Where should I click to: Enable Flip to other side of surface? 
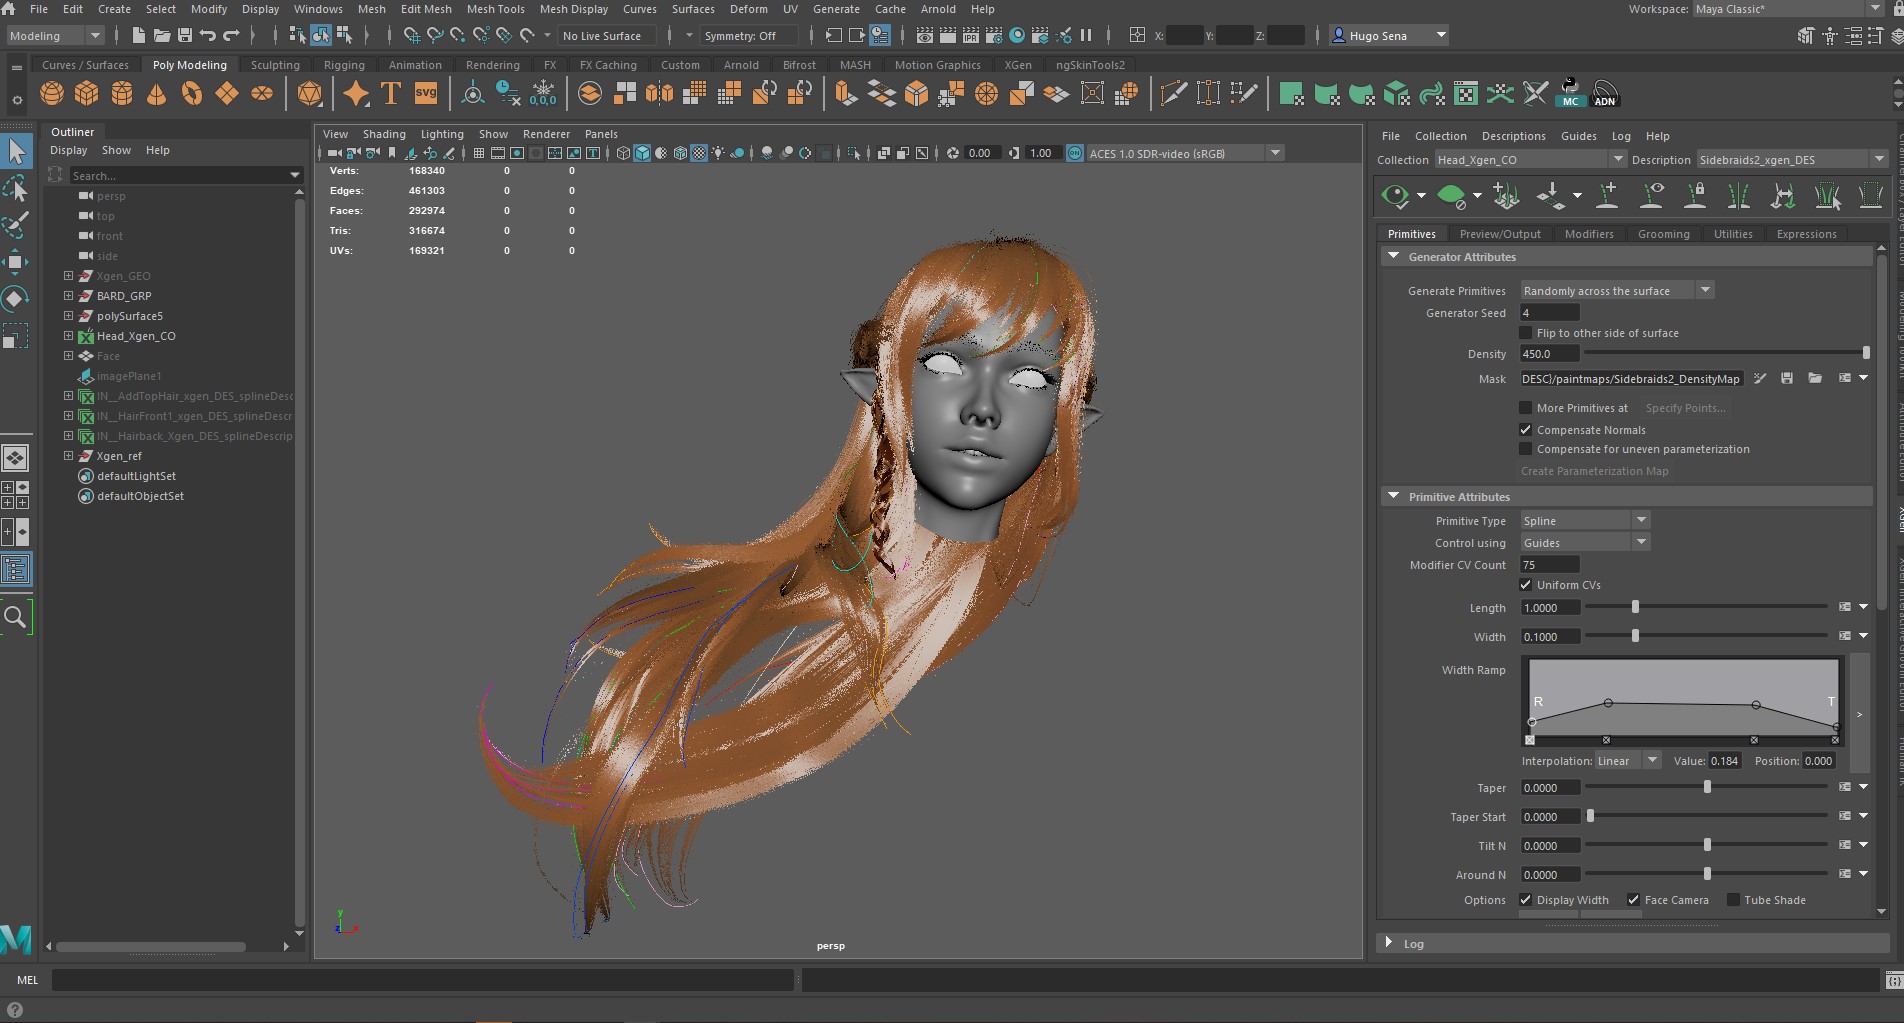[x=1526, y=333]
